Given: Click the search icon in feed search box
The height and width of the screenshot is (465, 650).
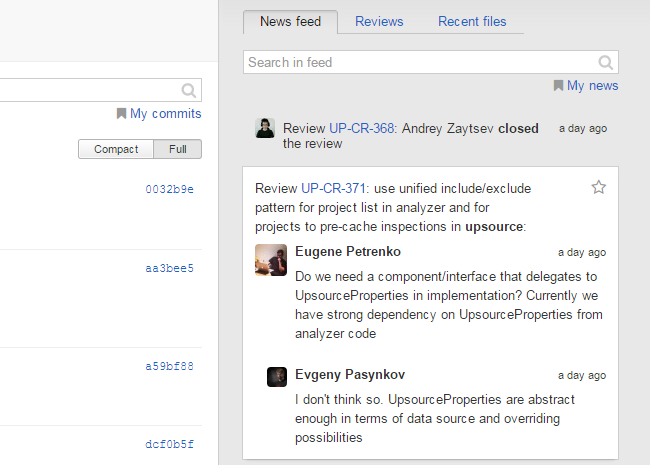Looking at the screenshot, I should tap(606, 63).
